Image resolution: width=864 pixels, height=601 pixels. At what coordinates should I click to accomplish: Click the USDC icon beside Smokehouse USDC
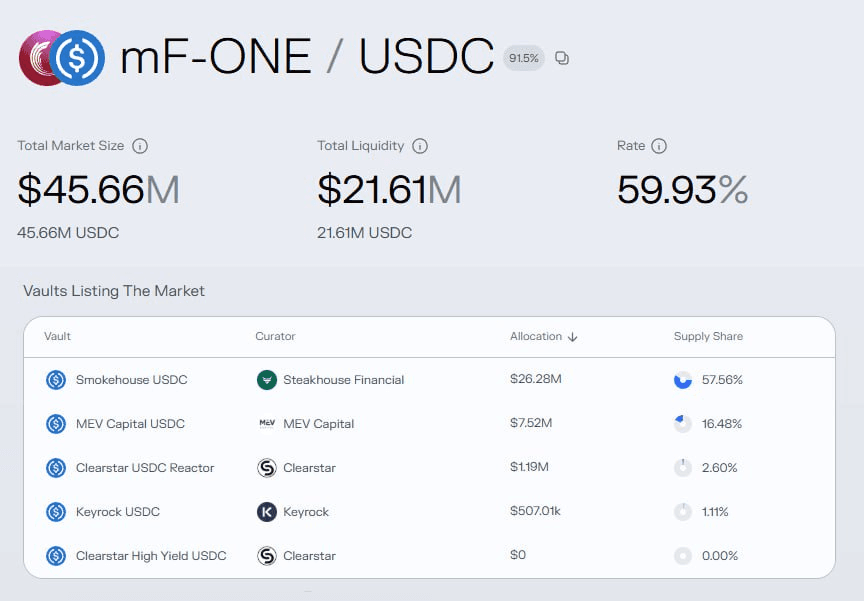pos(56,380)
